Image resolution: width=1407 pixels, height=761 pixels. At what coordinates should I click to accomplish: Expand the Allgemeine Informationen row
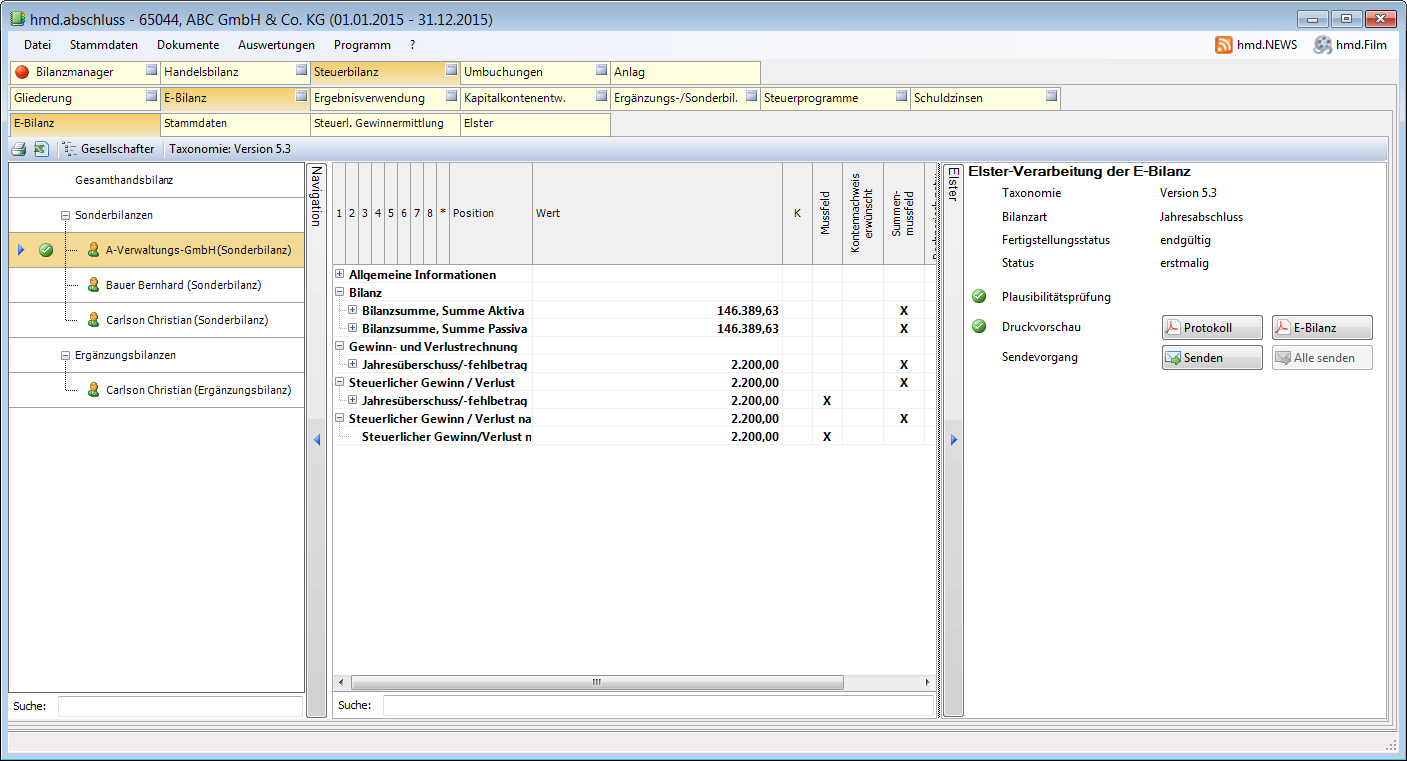point(340,275)
